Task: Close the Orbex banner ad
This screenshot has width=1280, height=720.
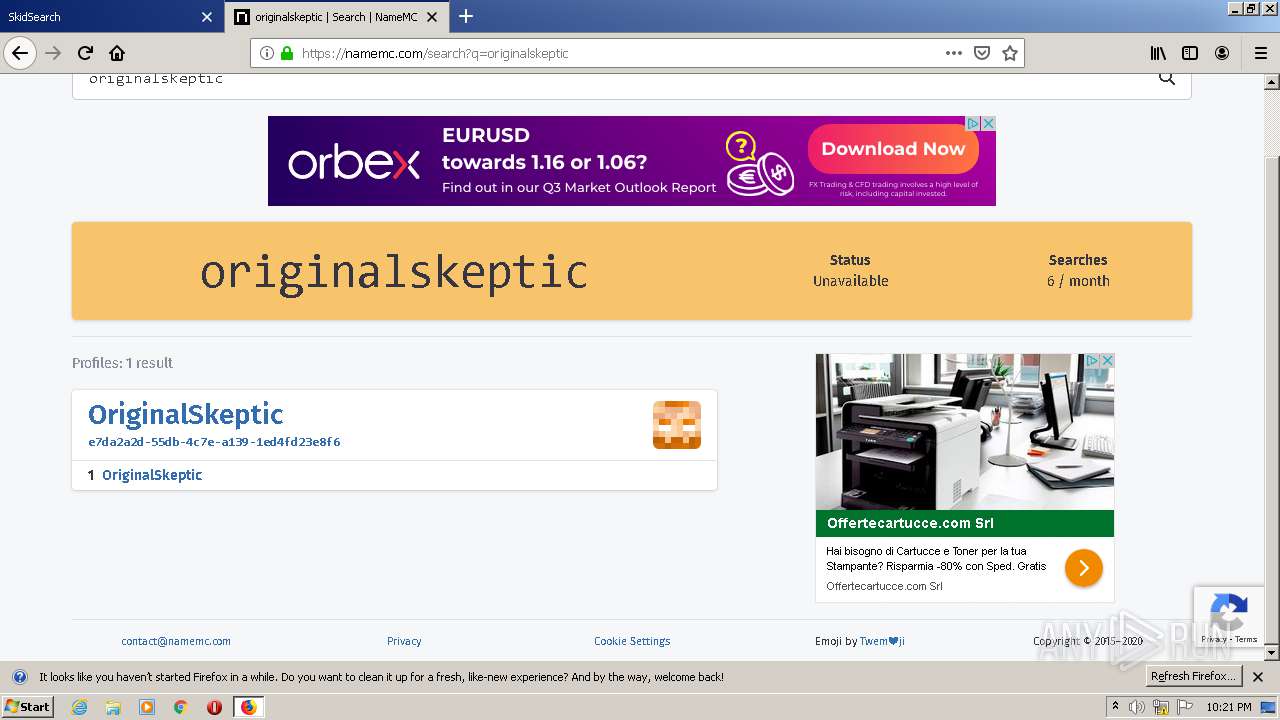Action: pos(988,123)
